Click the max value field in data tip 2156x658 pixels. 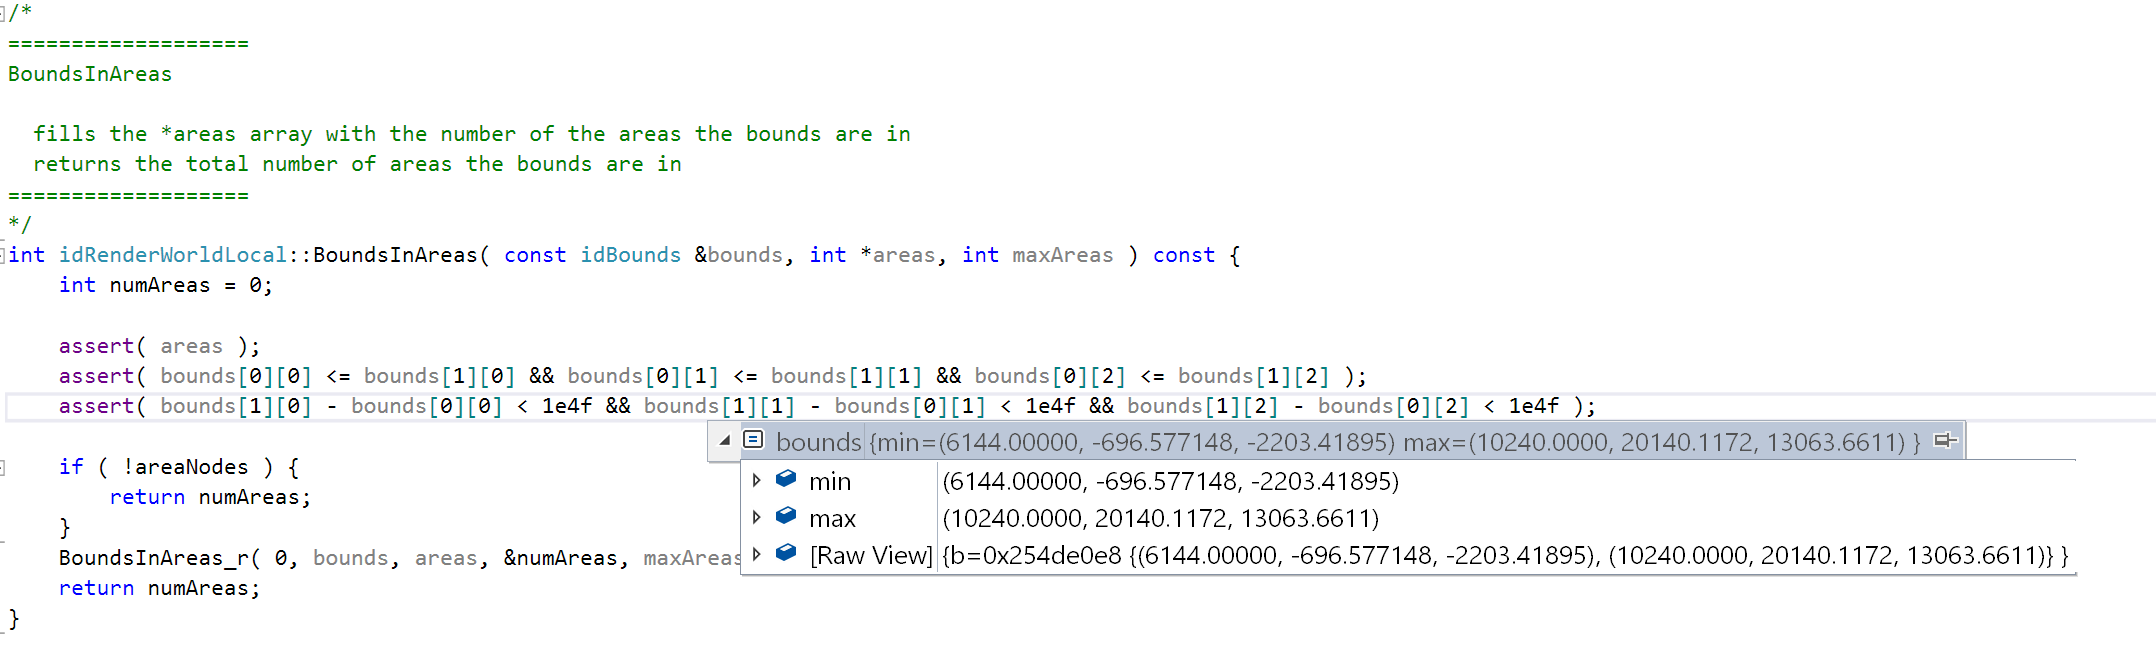tap(1160, 519)
